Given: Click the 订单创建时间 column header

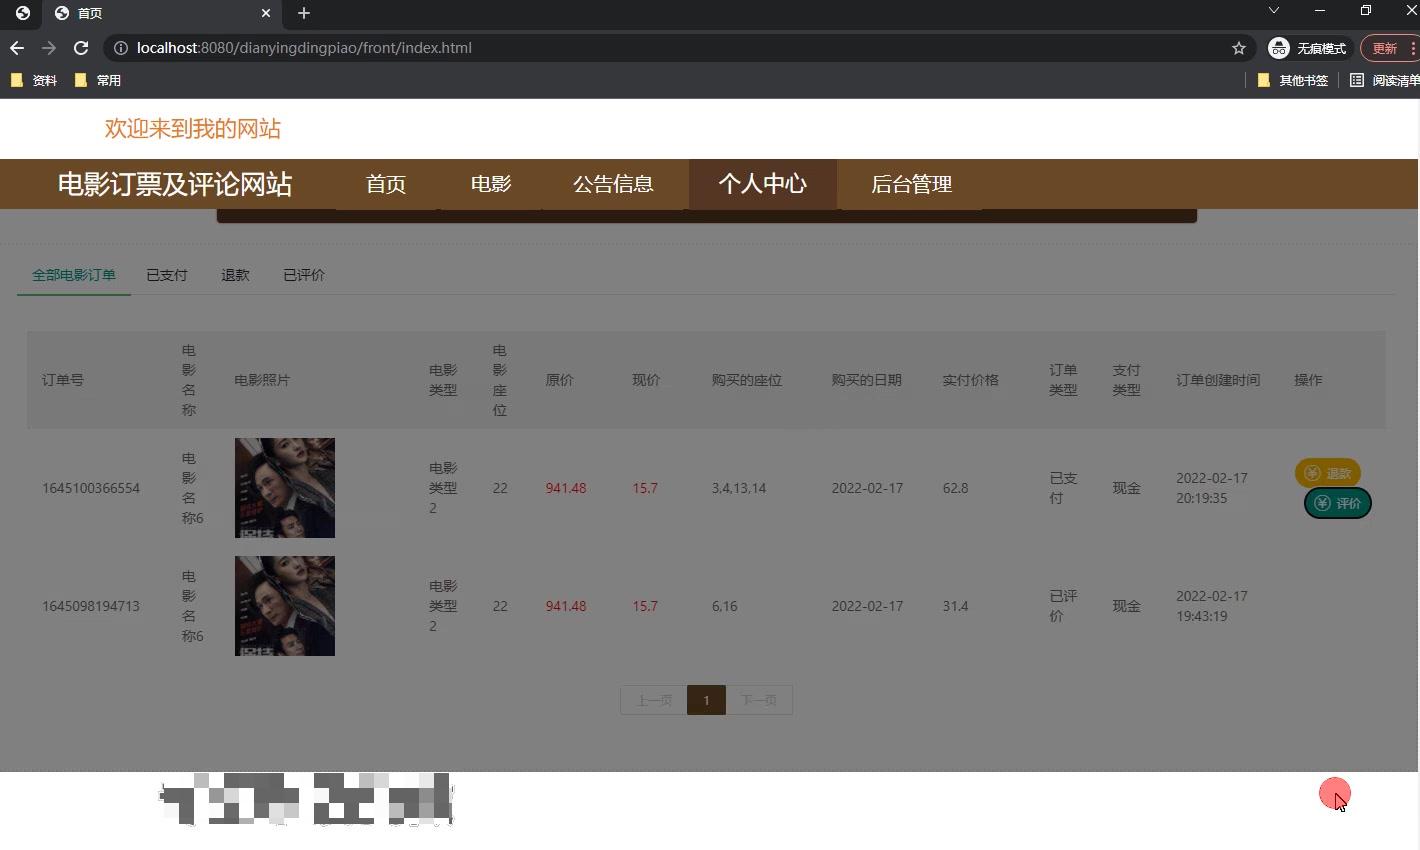Looking at the screenshot, I should point(1218,380).
